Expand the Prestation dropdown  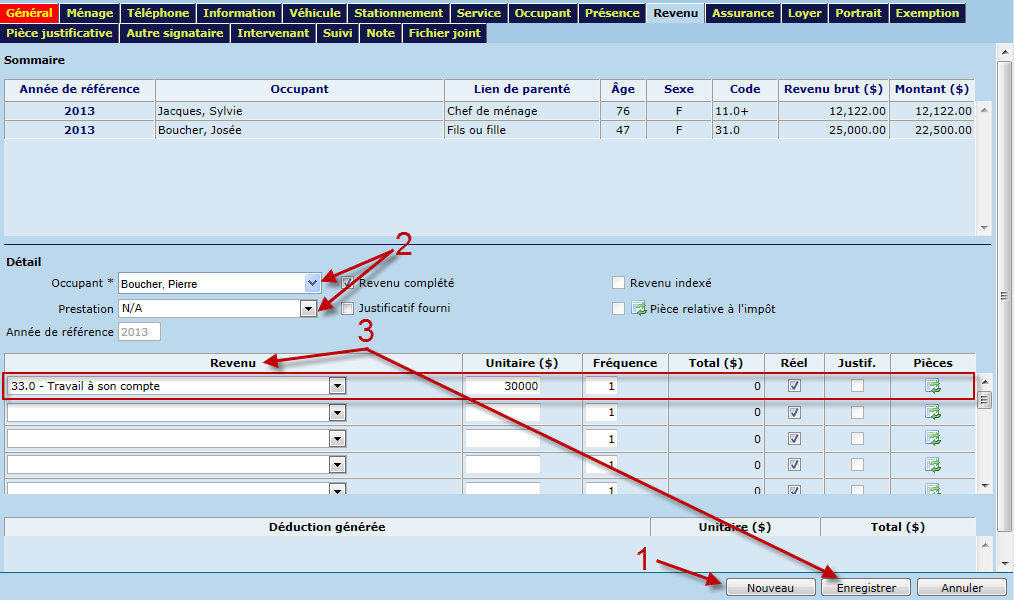[309, 309]
